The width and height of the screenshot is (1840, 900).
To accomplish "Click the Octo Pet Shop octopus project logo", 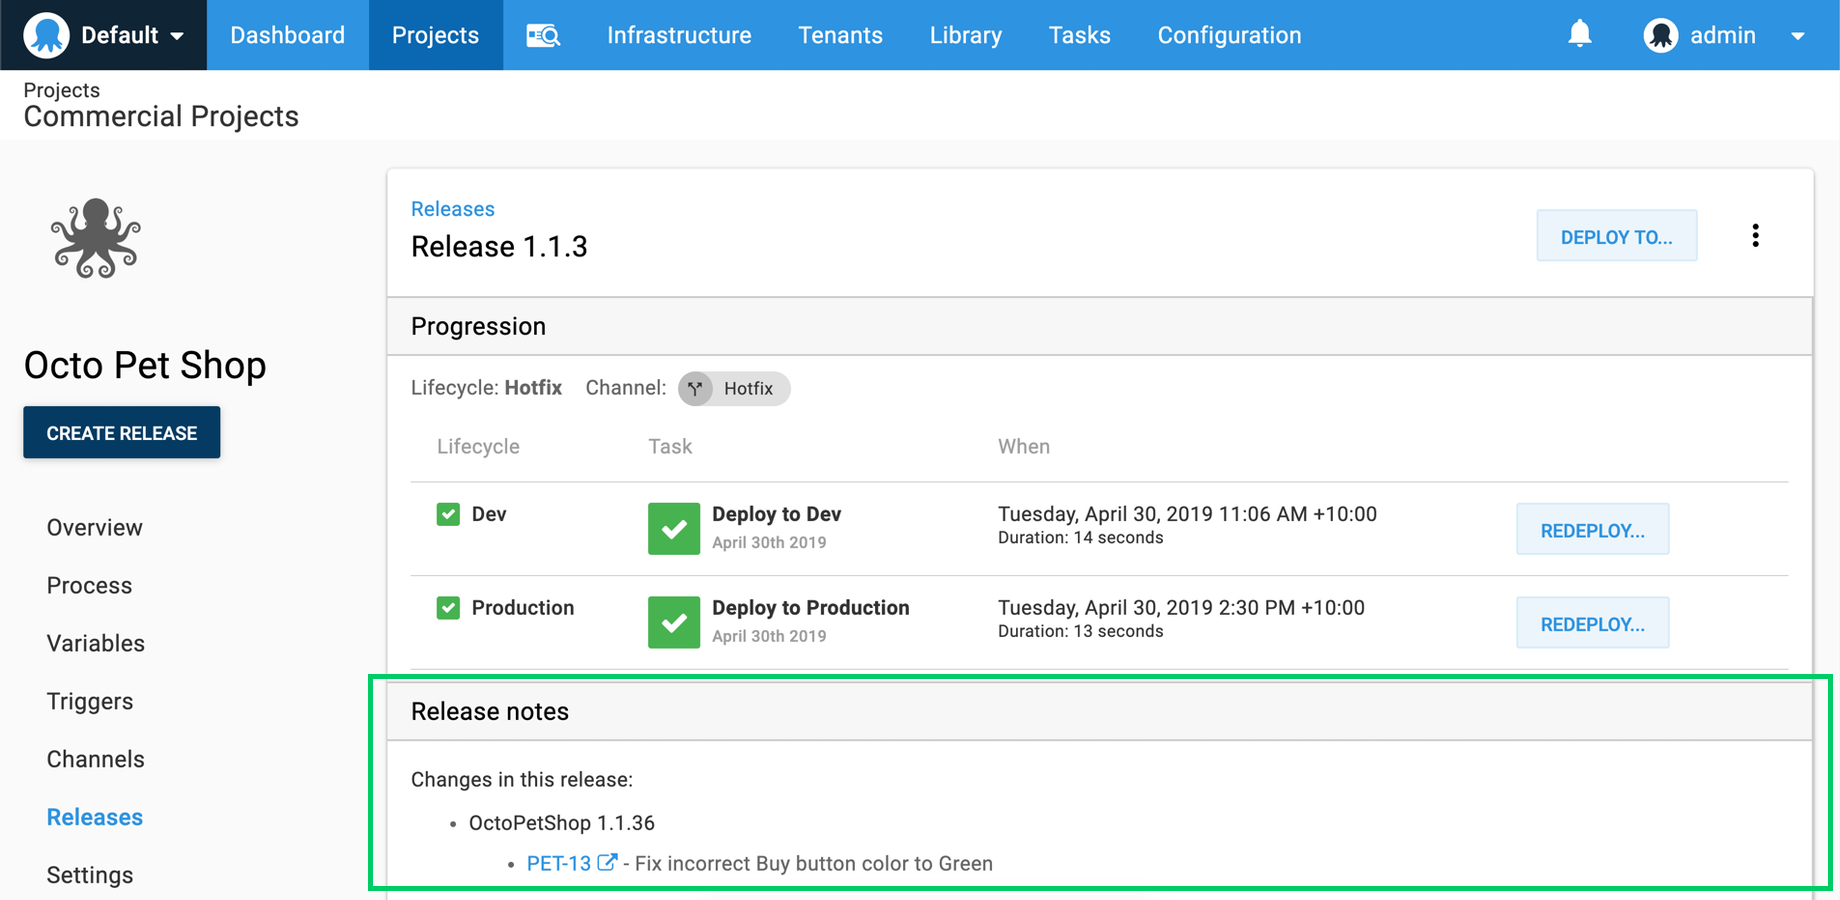I will (x=96, y=238).
